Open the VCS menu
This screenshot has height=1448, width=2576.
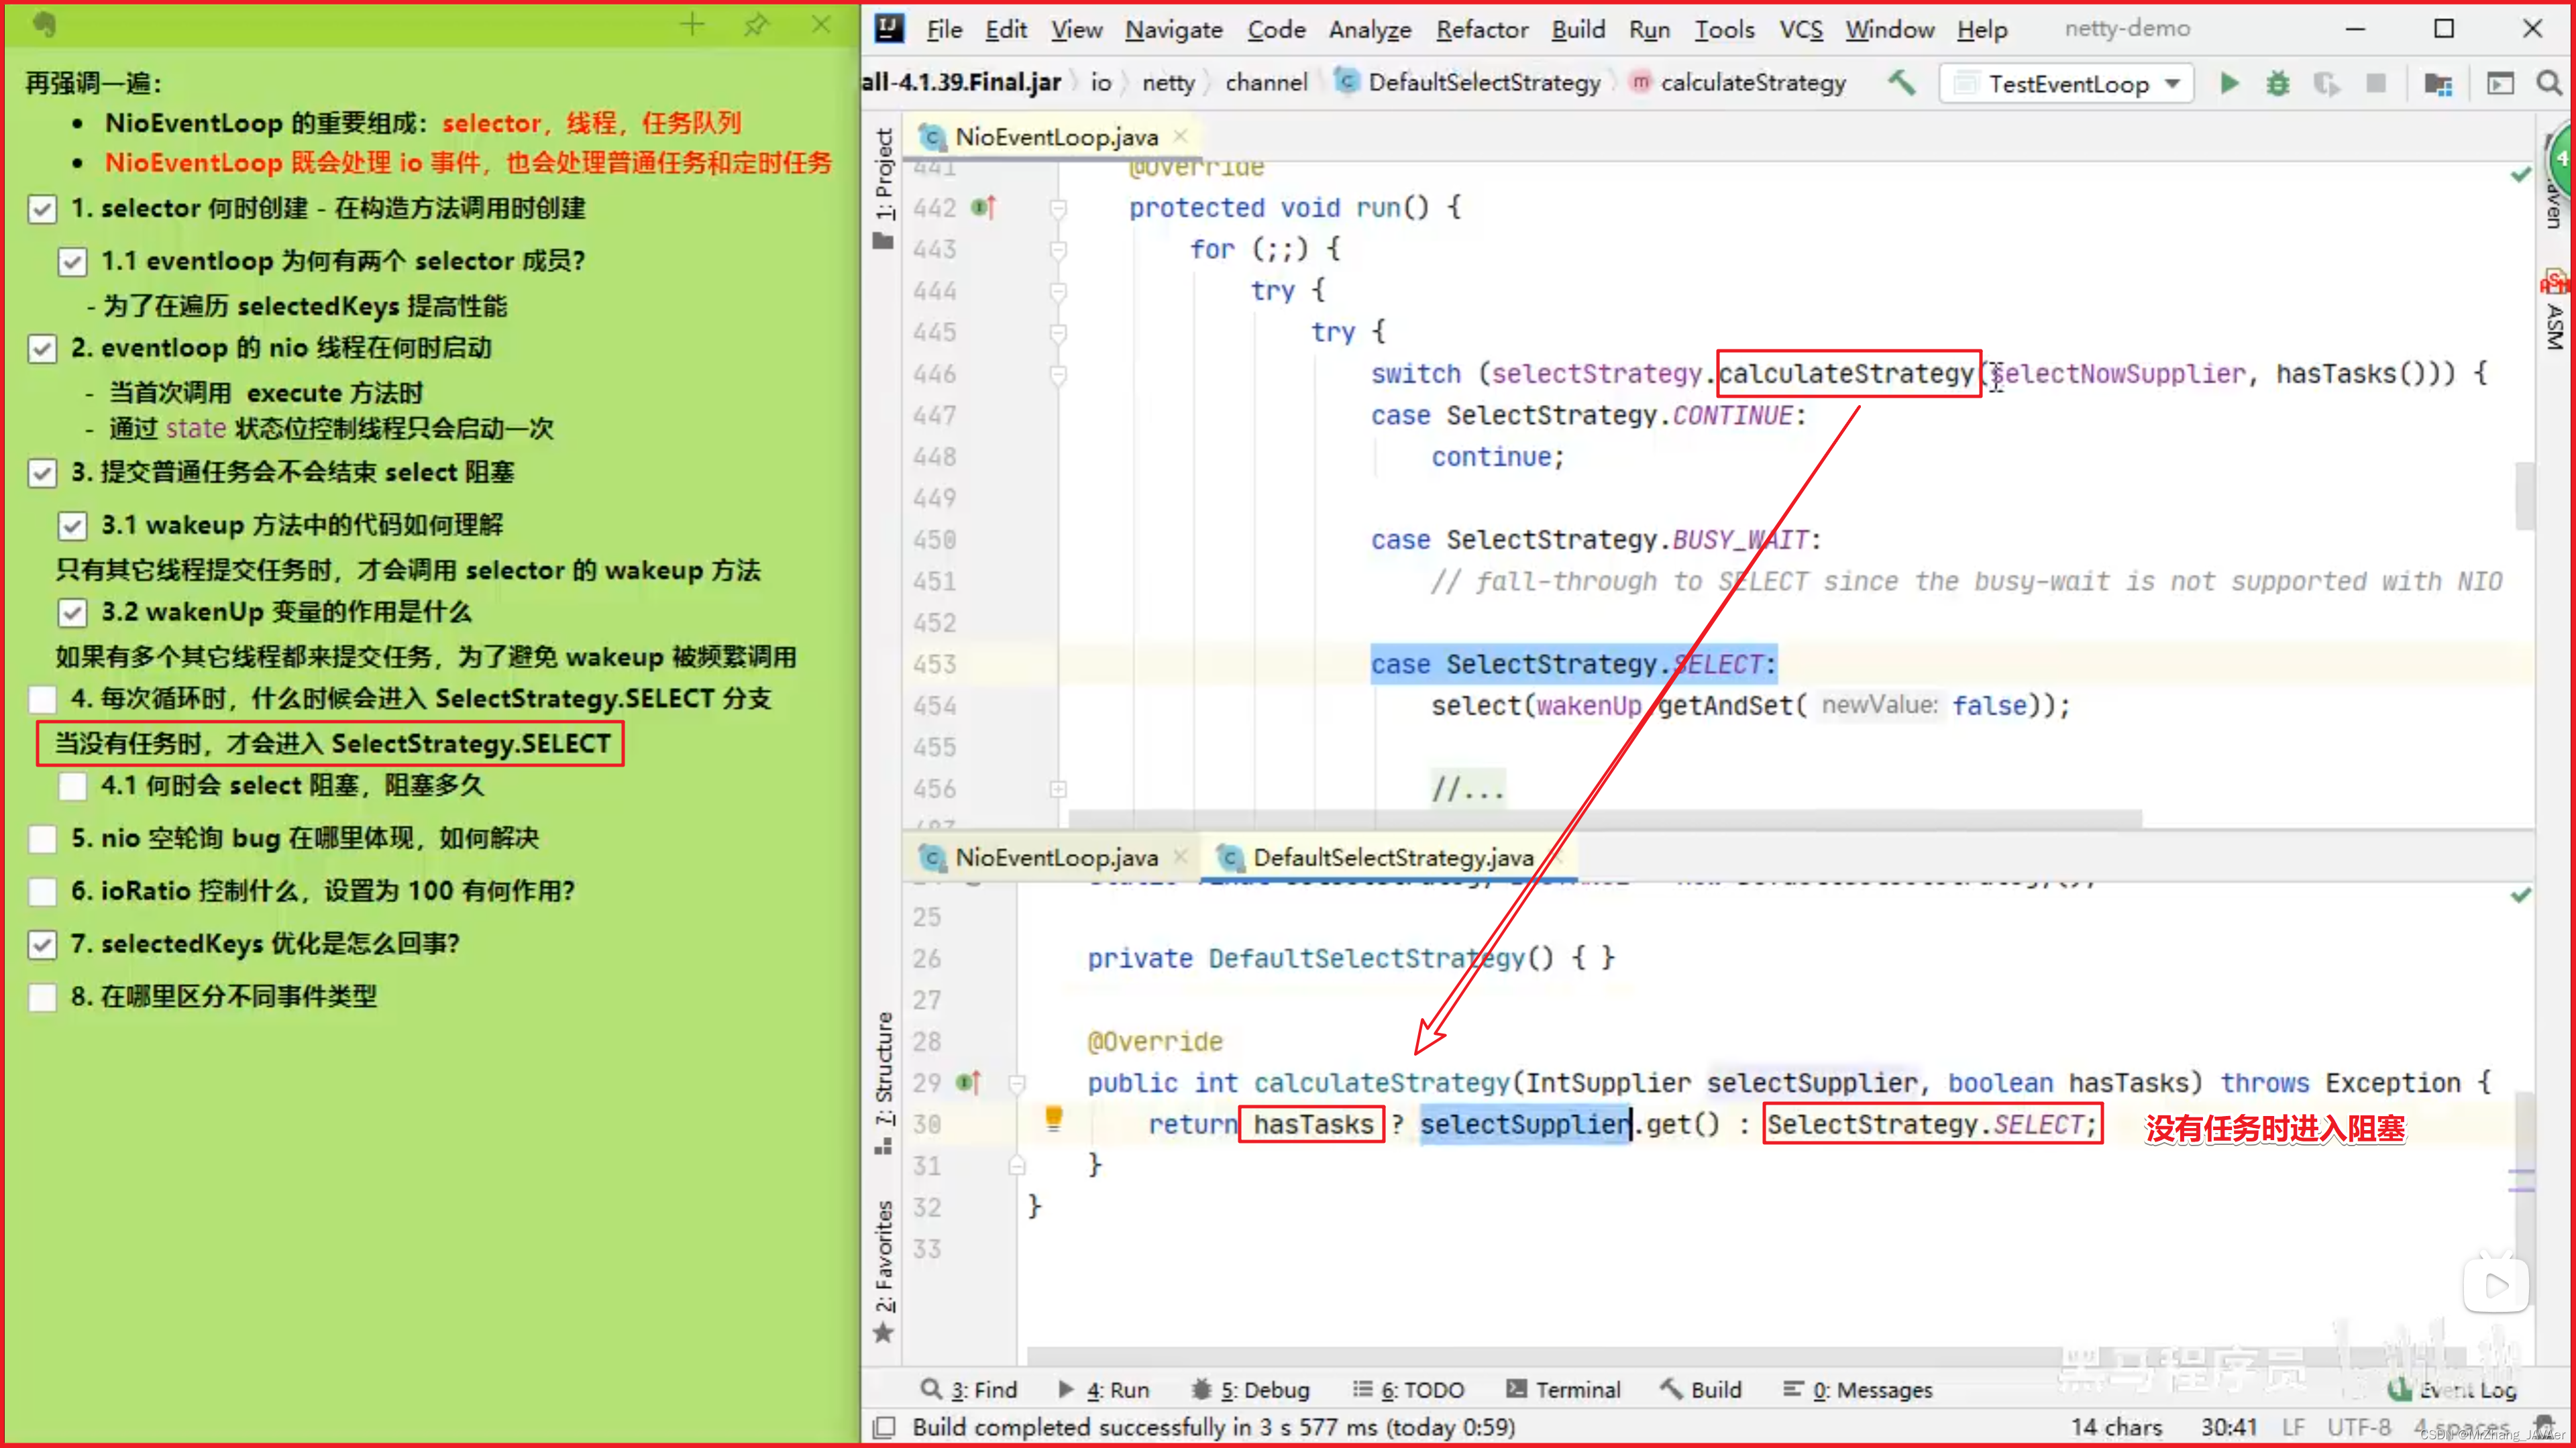click(1801, 29)
